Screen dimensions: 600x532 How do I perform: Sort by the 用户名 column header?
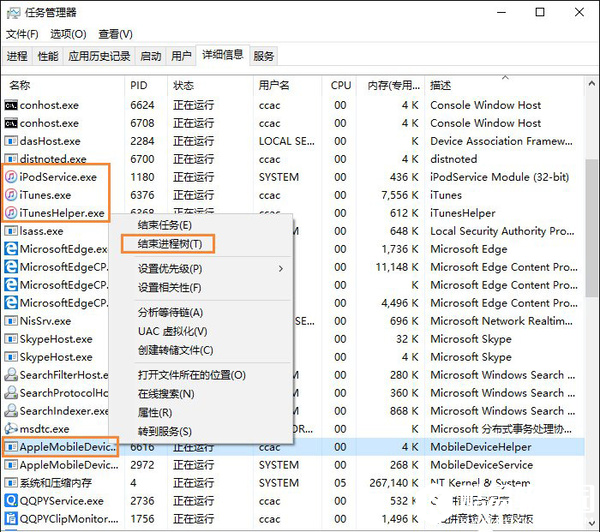pyautogui.click(x=287, y=85)
